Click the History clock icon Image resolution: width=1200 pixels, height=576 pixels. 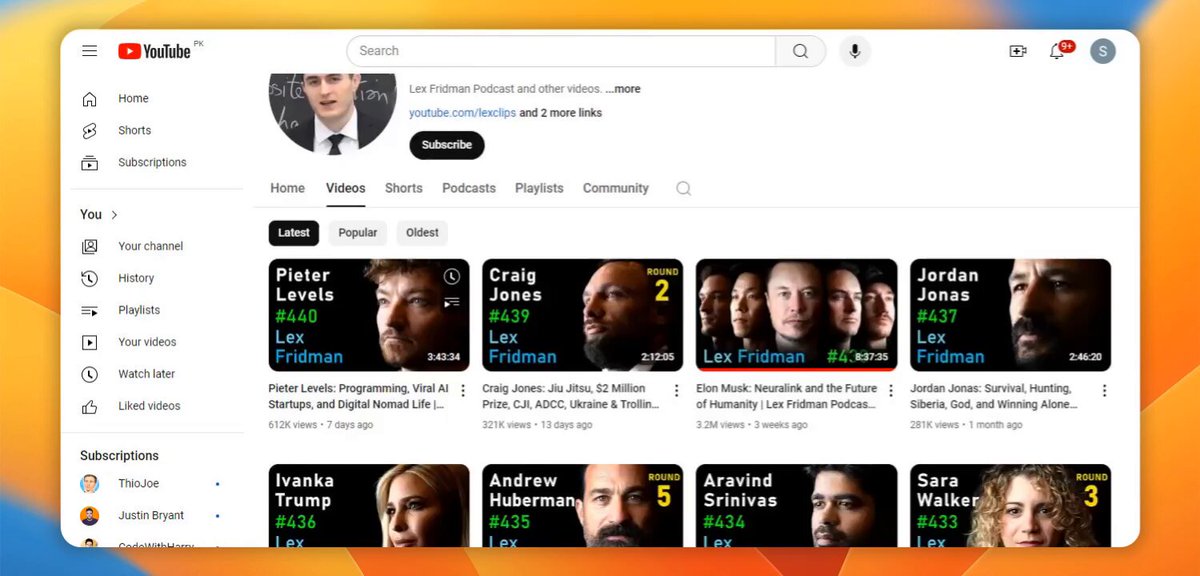[x=90, y=279]
